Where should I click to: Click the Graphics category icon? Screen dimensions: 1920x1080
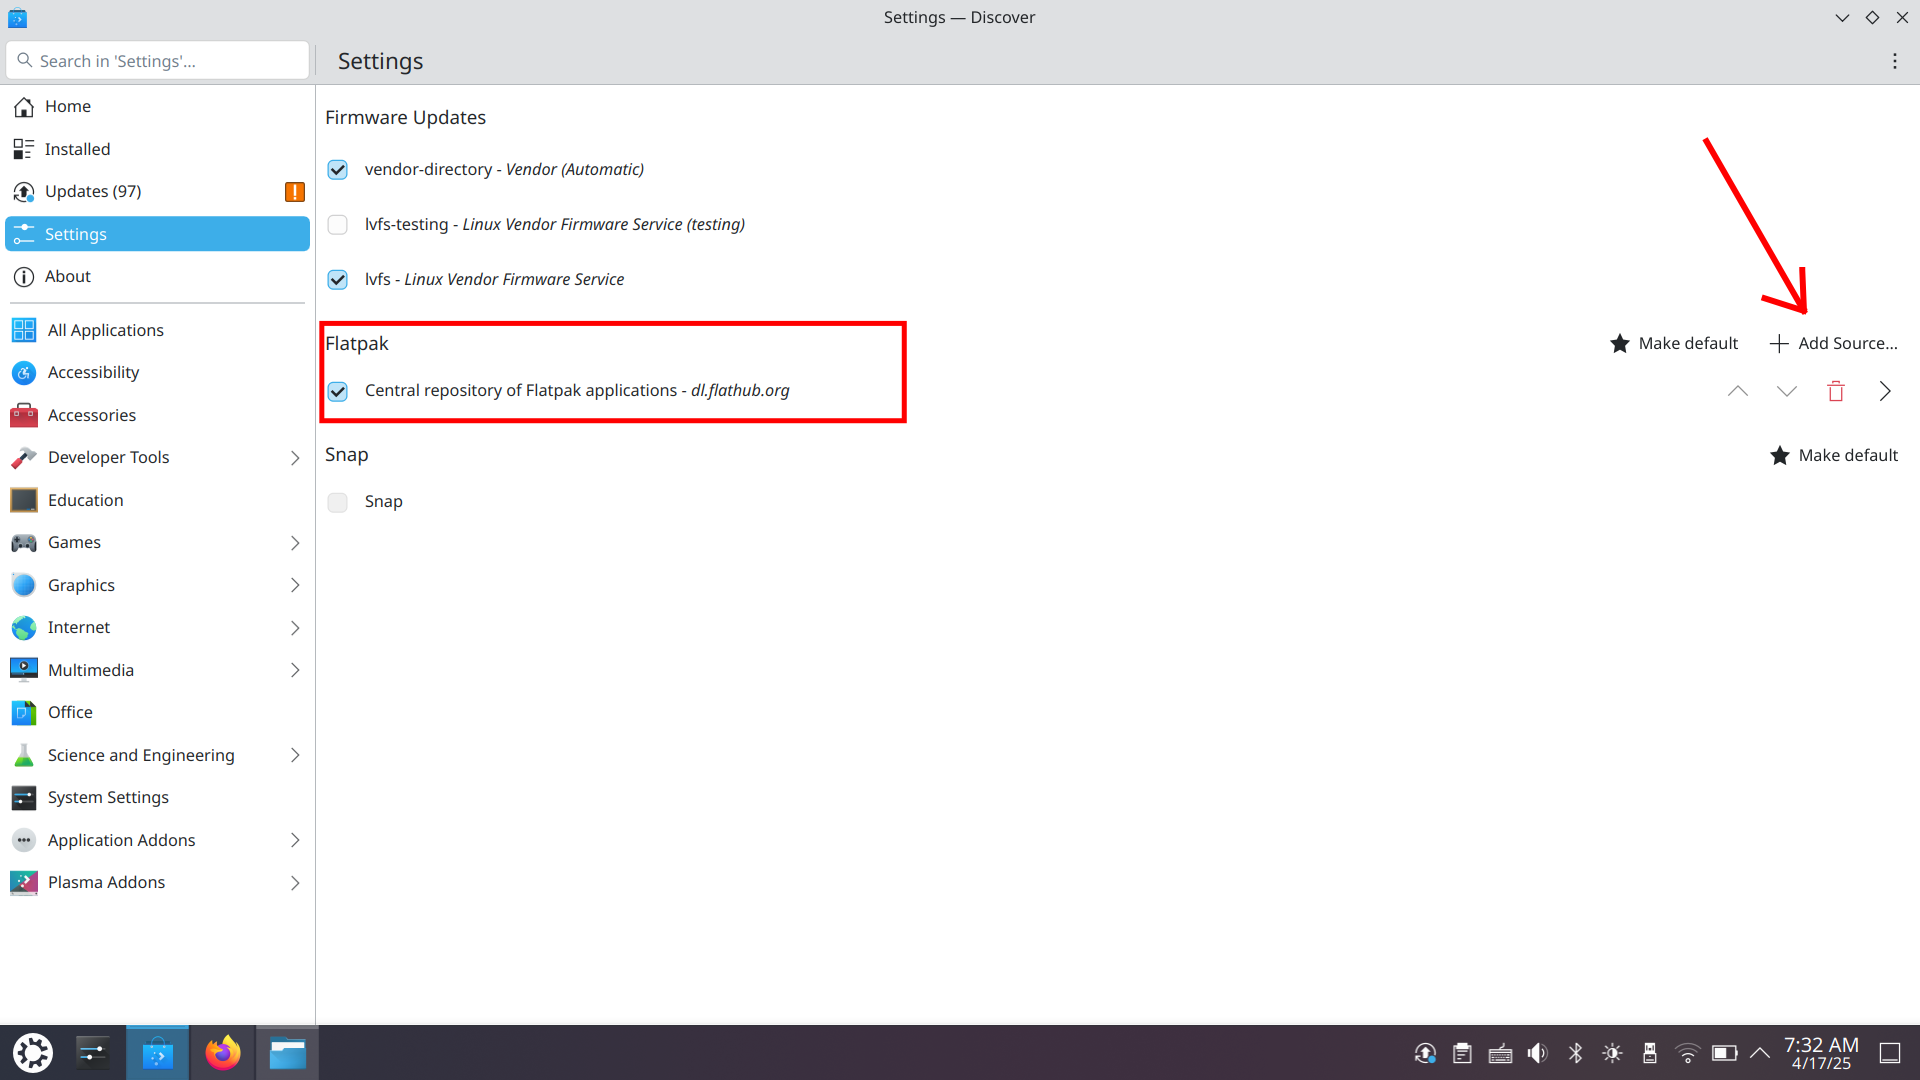pyautogui.click(x=24, y=585)
